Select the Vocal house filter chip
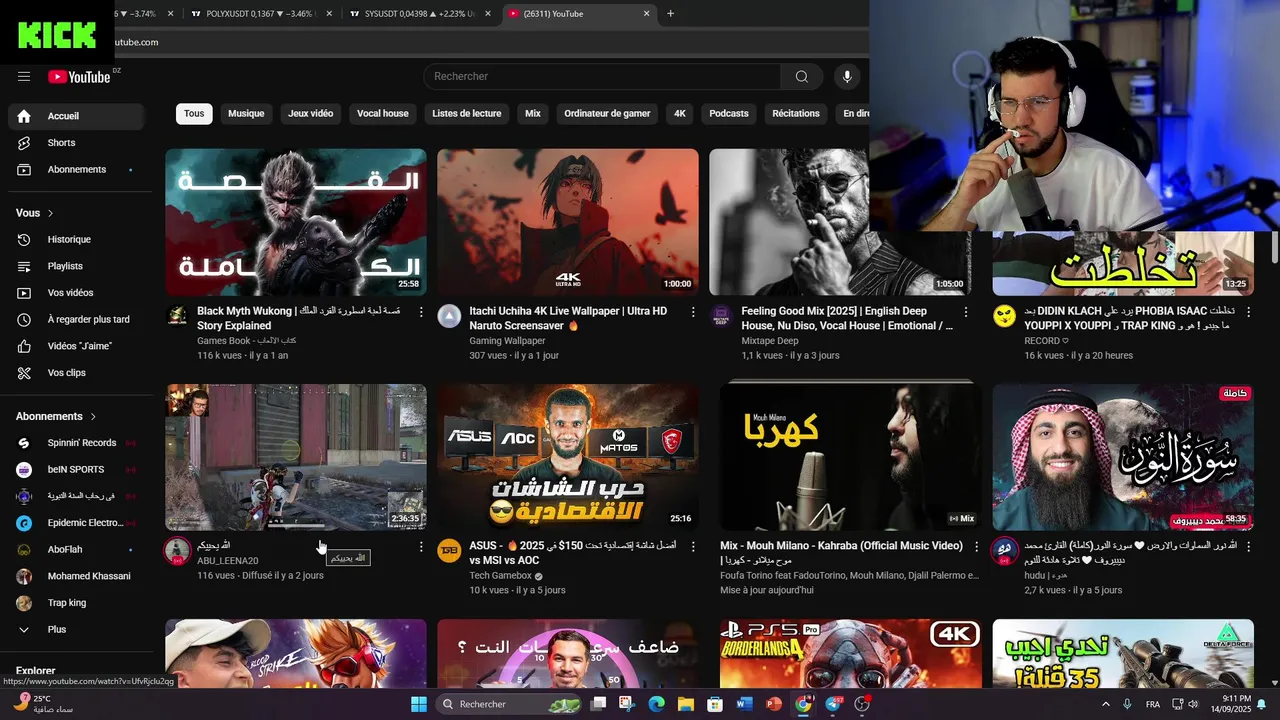Image resolution: width=1280 pixels, height=720 pixels. [x=383, y=114]
